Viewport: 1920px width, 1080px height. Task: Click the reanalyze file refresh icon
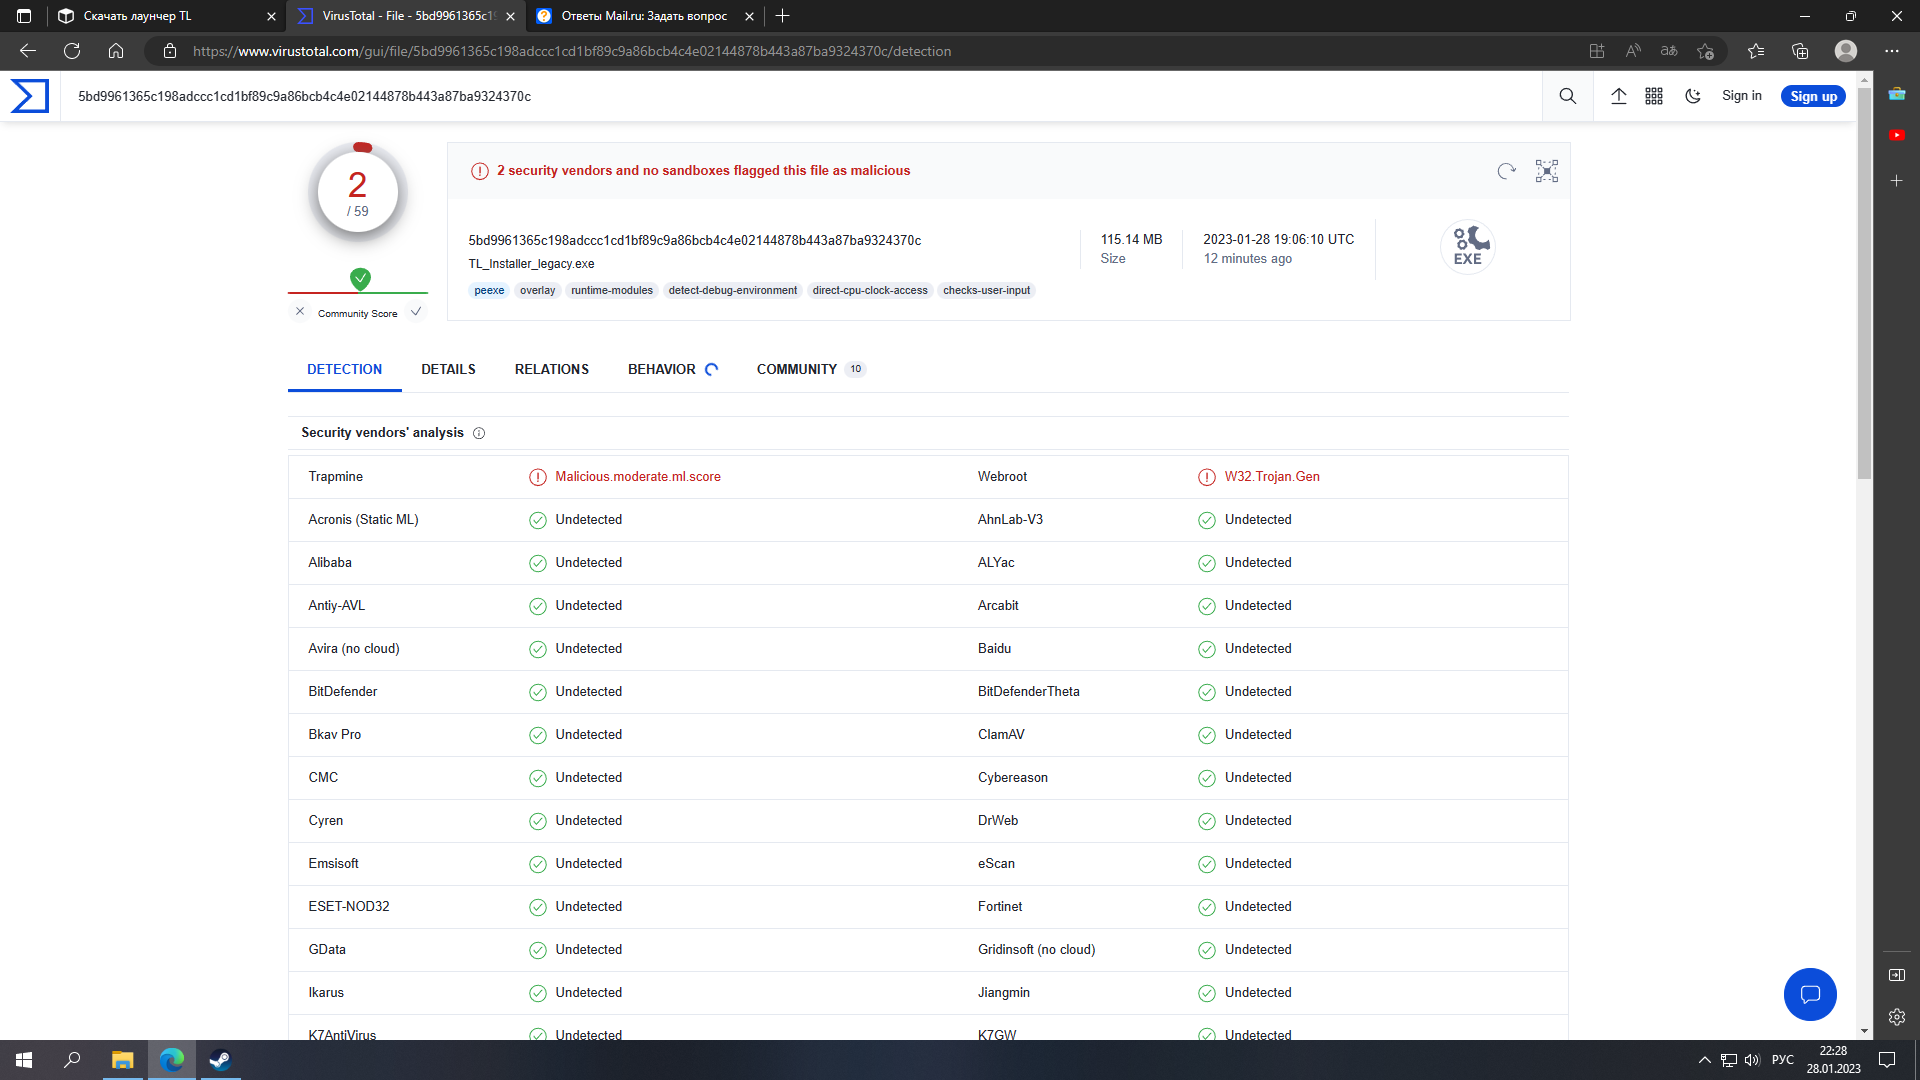1506,171
